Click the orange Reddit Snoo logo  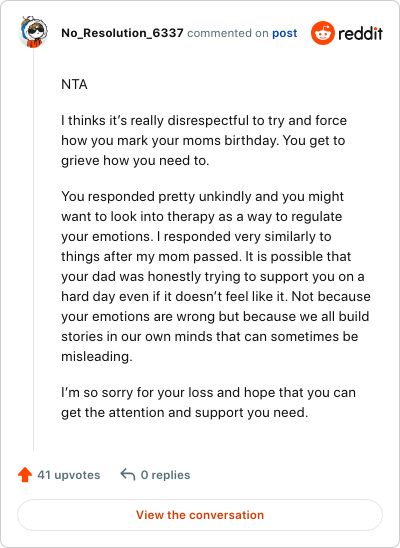click(x=323, y=33)
